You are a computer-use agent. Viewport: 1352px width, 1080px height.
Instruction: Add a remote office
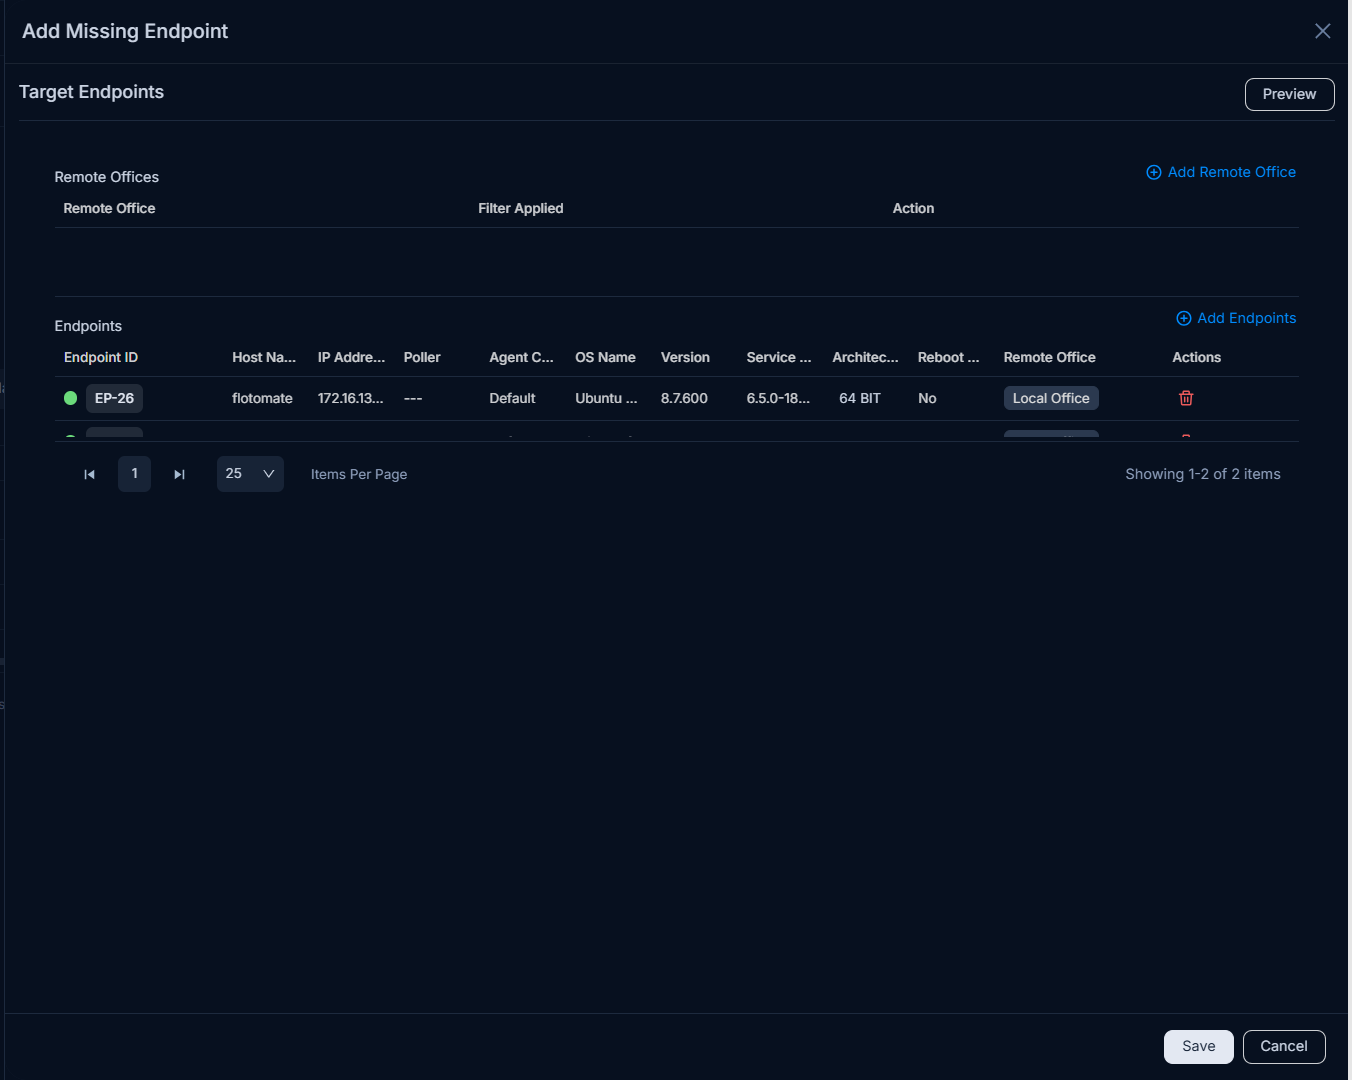(x=1220, y=172)
